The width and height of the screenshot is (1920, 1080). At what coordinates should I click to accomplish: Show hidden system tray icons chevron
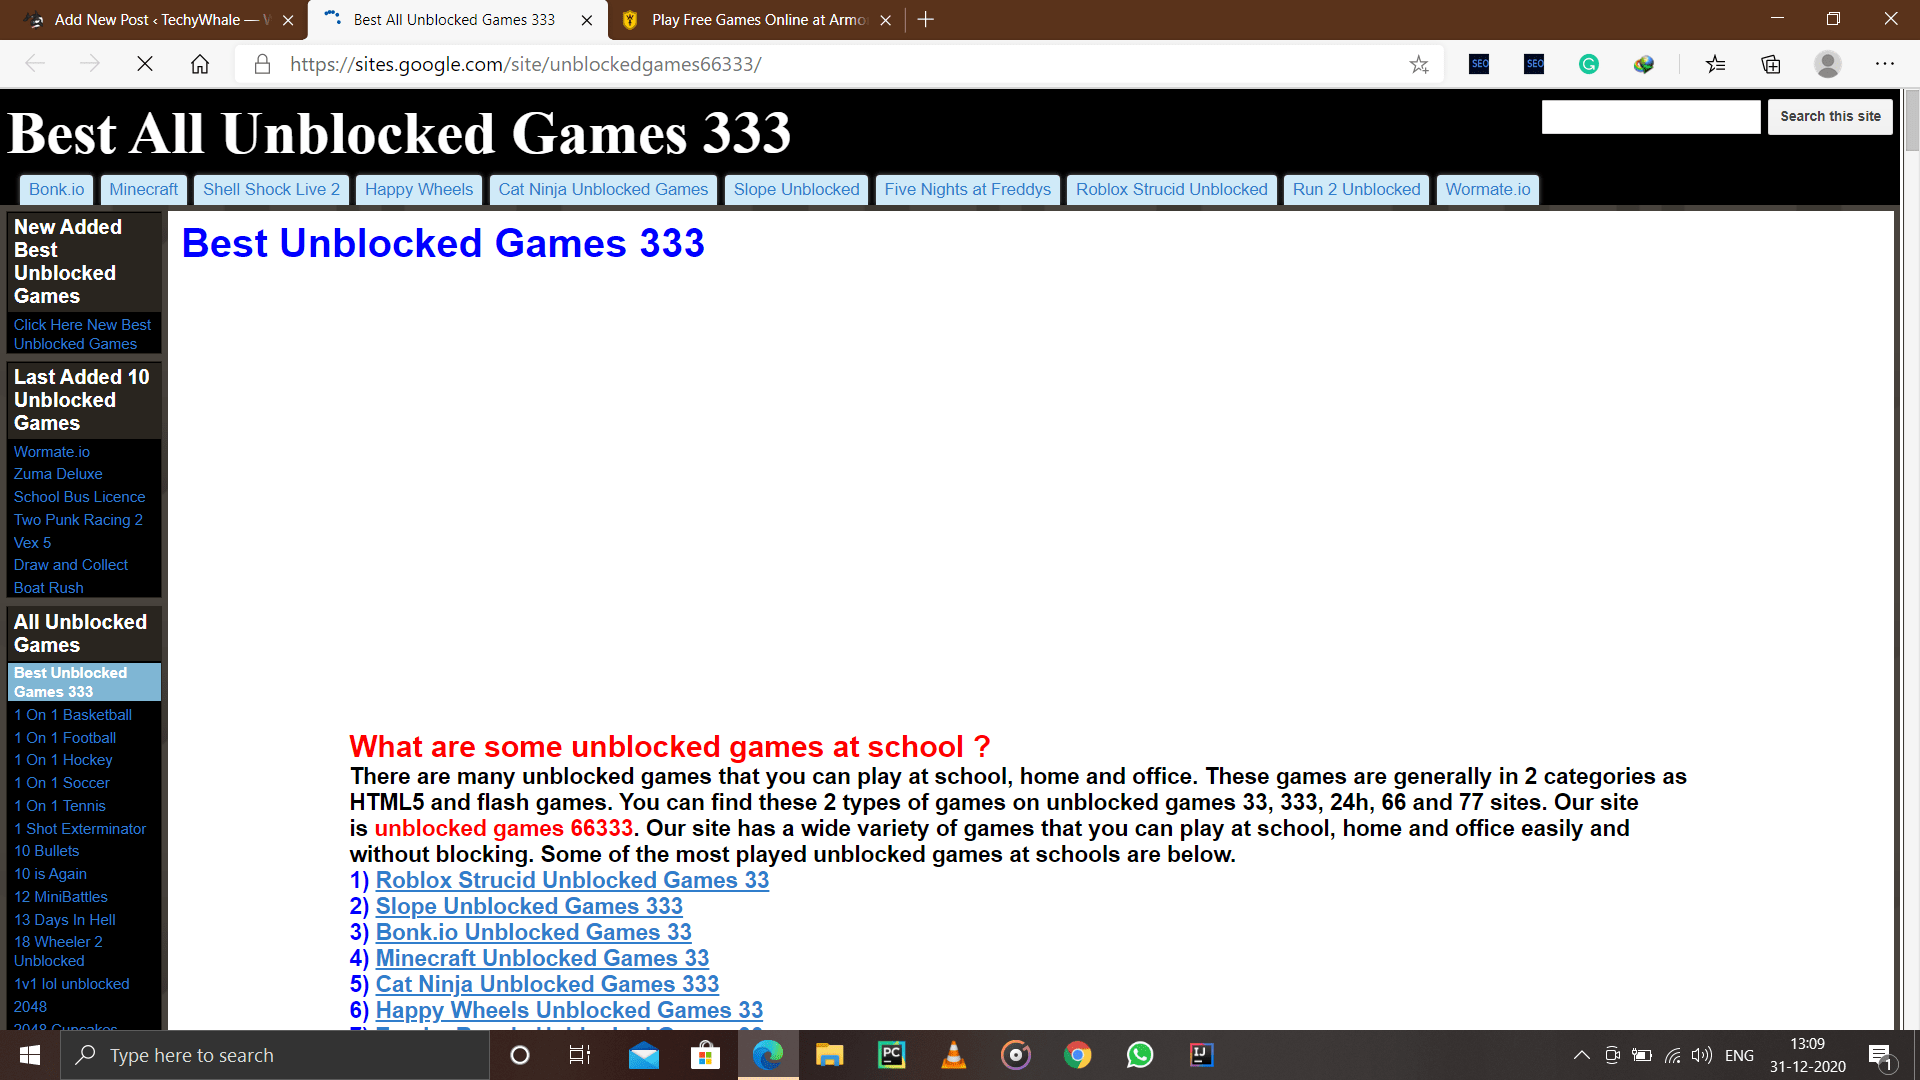click(1581, 1055)
